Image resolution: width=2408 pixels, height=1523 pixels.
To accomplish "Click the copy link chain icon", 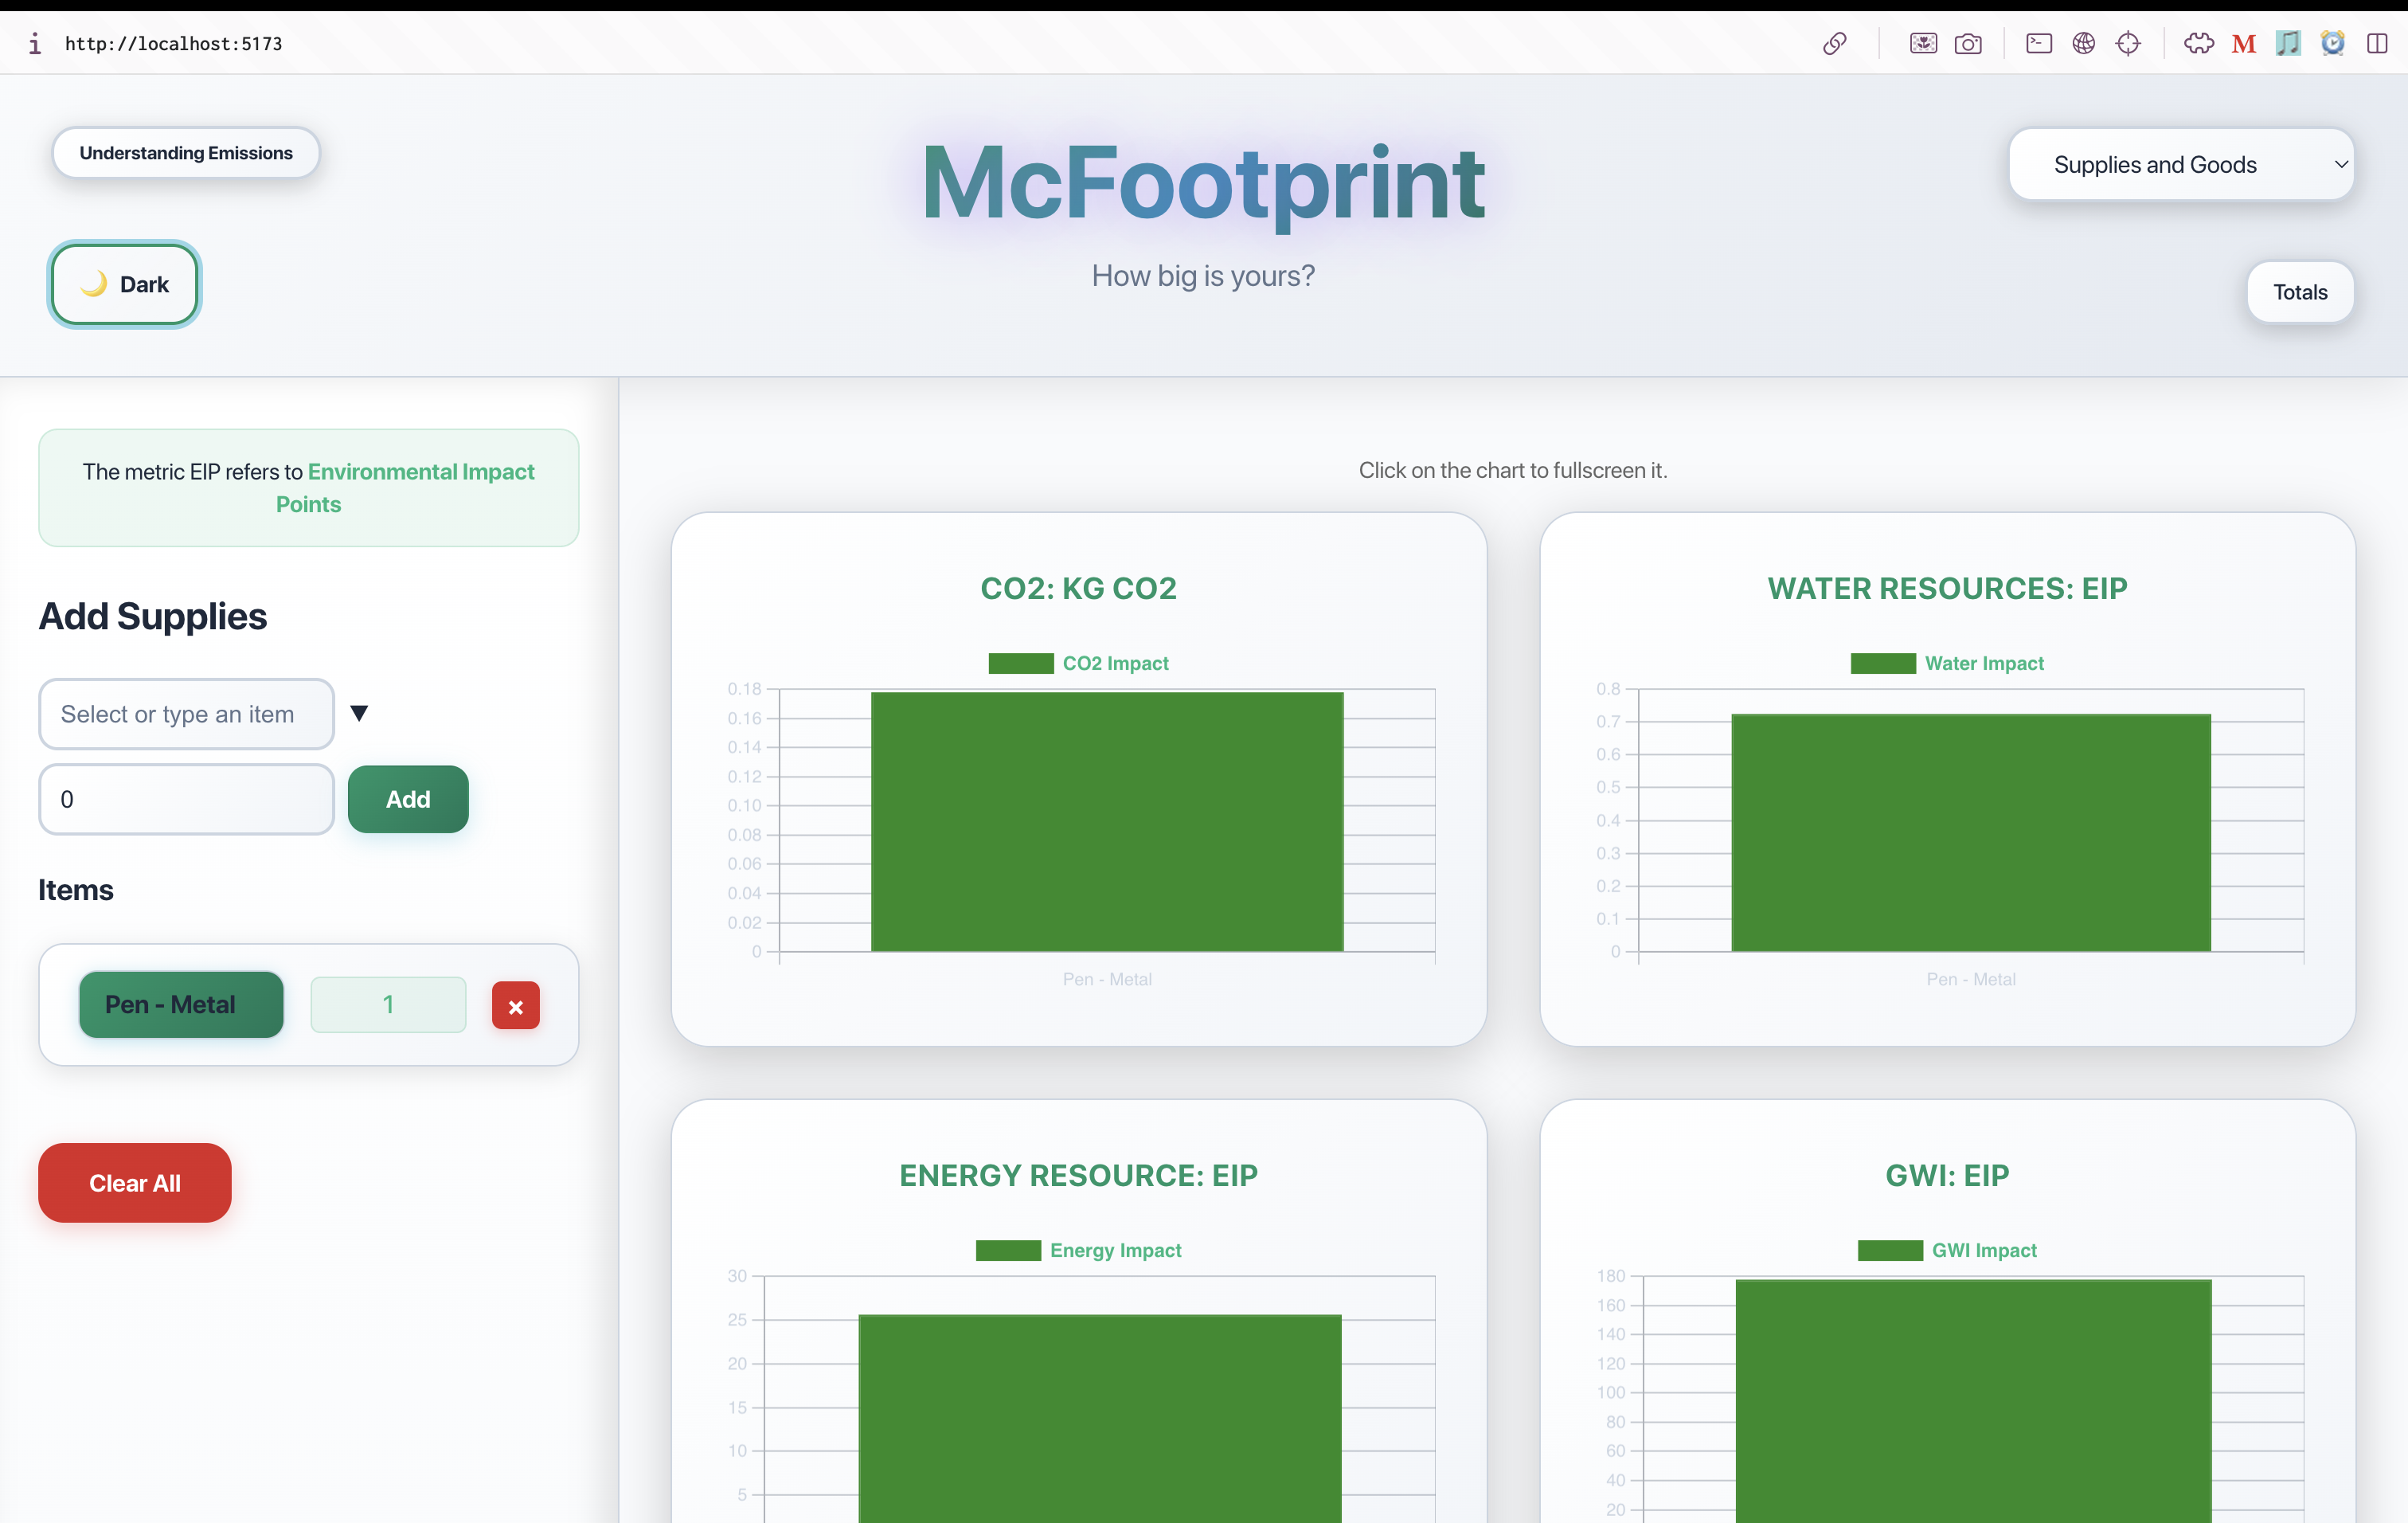I will pos(1834,43).
